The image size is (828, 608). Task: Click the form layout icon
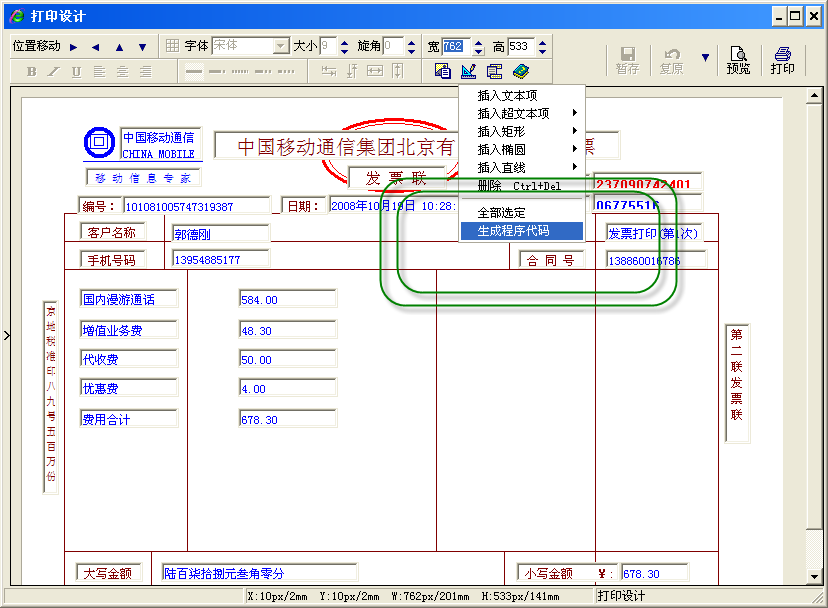pyautogui.click(x=494, y=71)
